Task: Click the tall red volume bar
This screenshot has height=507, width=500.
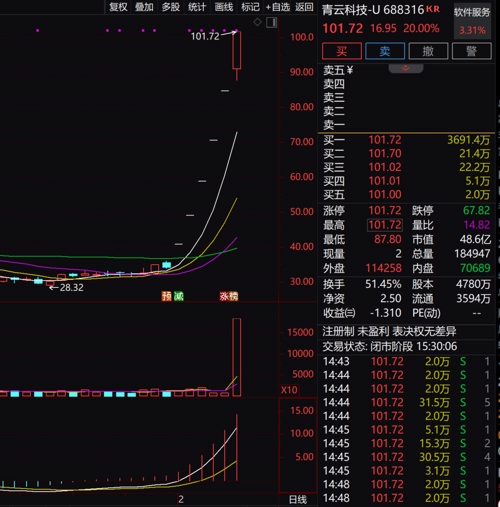Action: 237,357
